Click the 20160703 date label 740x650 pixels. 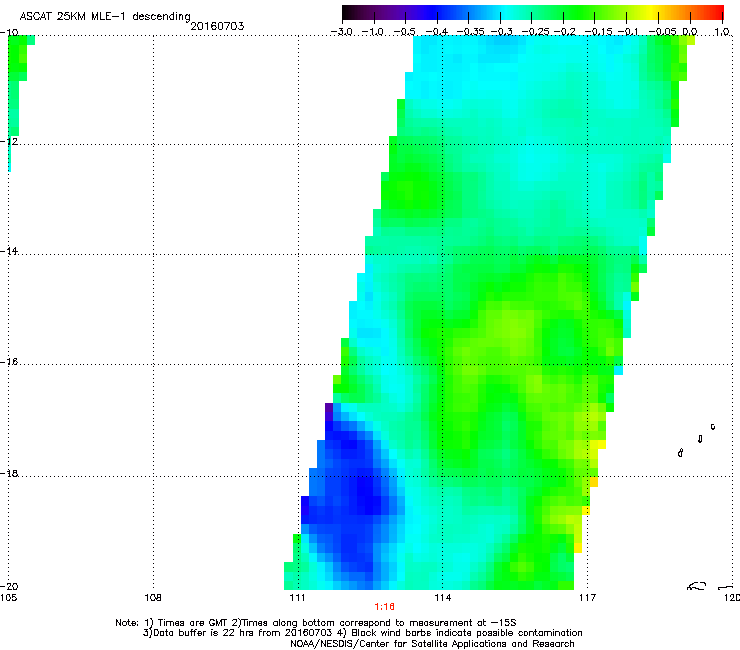point(217,26)
